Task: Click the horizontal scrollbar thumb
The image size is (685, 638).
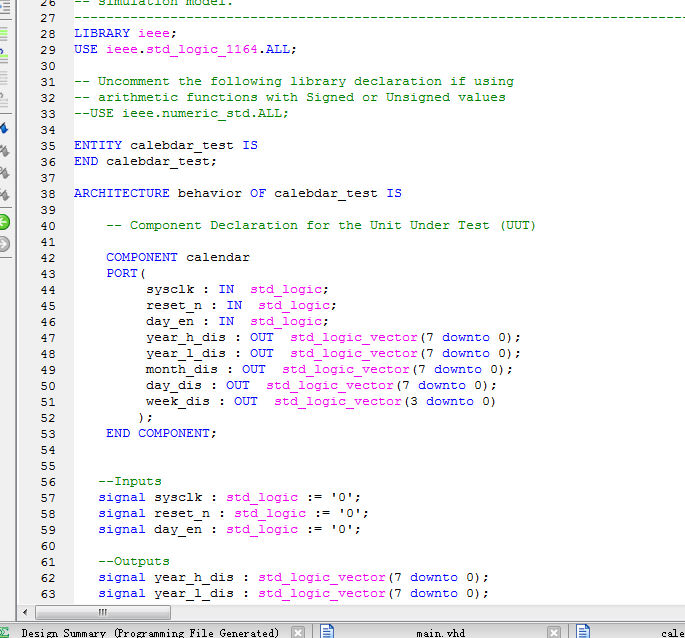Action: click(101, 611)
